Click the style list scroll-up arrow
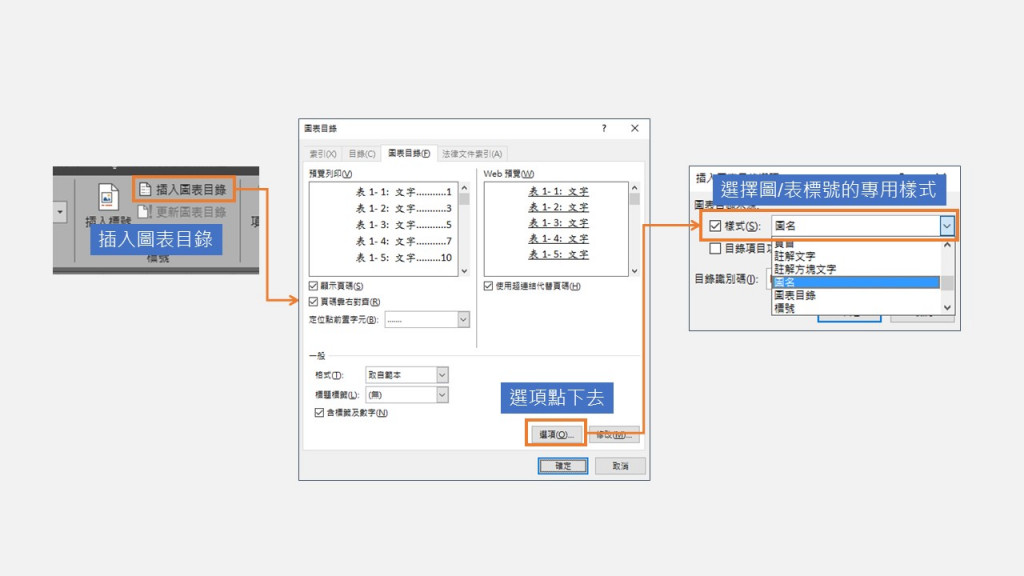 click(947, 245)
